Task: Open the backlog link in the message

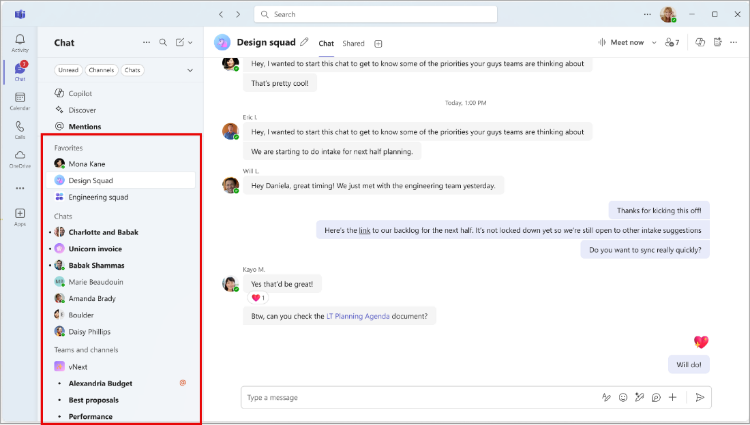Action: tap(364, 230)
